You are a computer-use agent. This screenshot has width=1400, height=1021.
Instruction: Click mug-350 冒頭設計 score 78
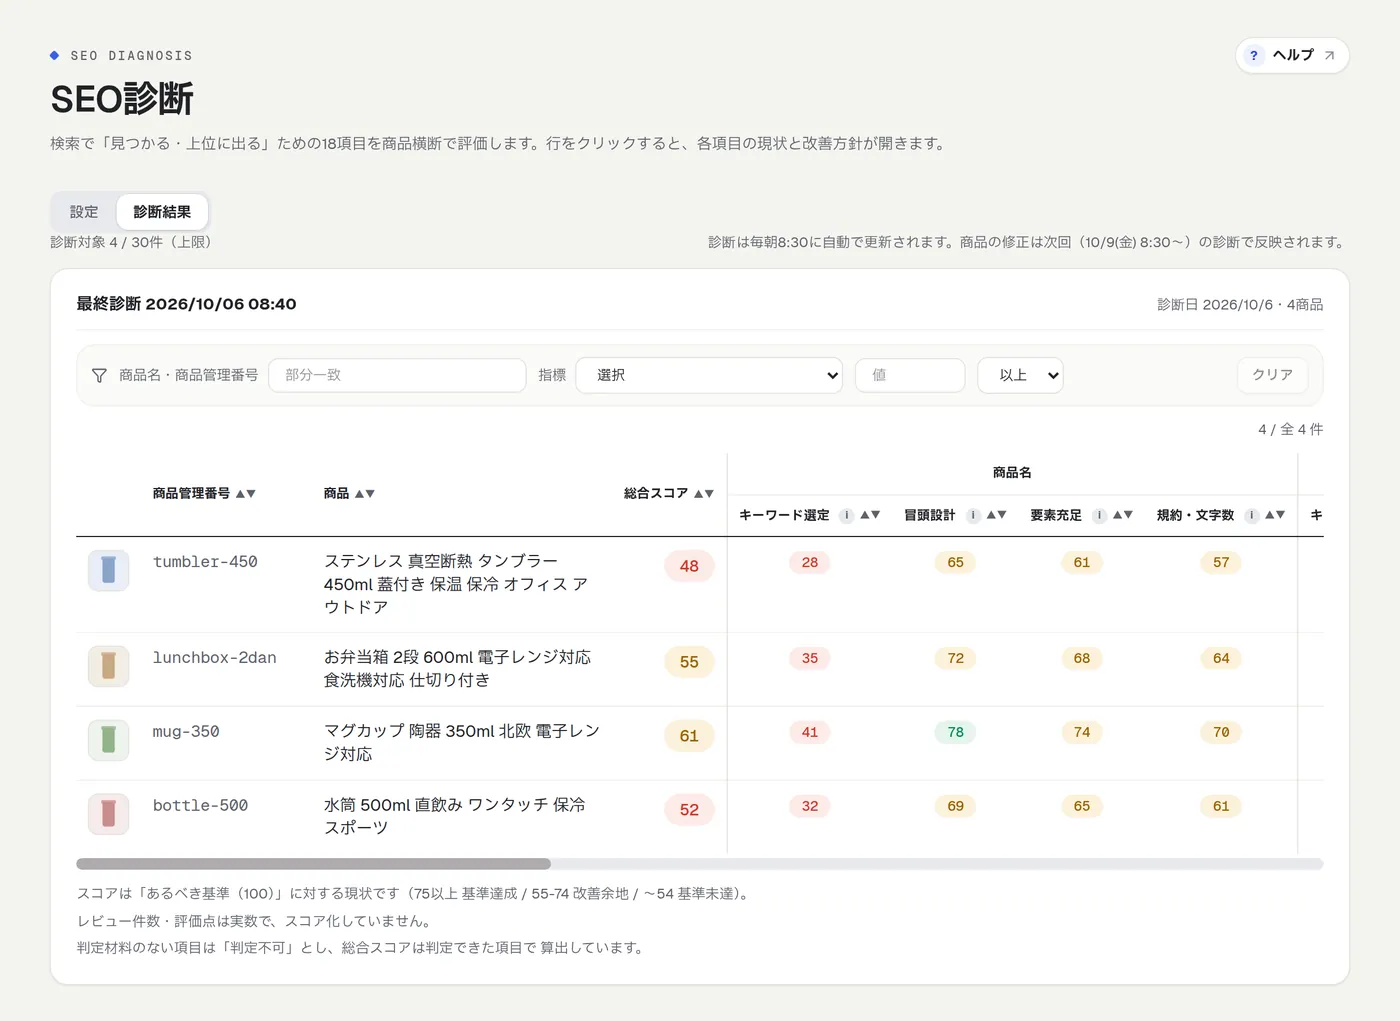(956, 732)
